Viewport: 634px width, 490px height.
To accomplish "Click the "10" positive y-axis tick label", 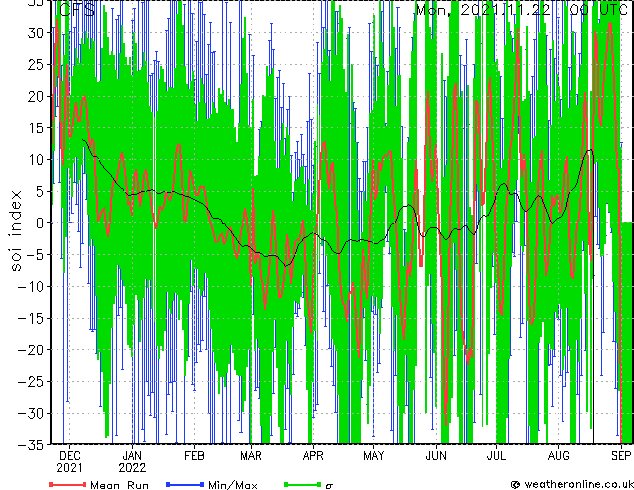I will (36, 160).
